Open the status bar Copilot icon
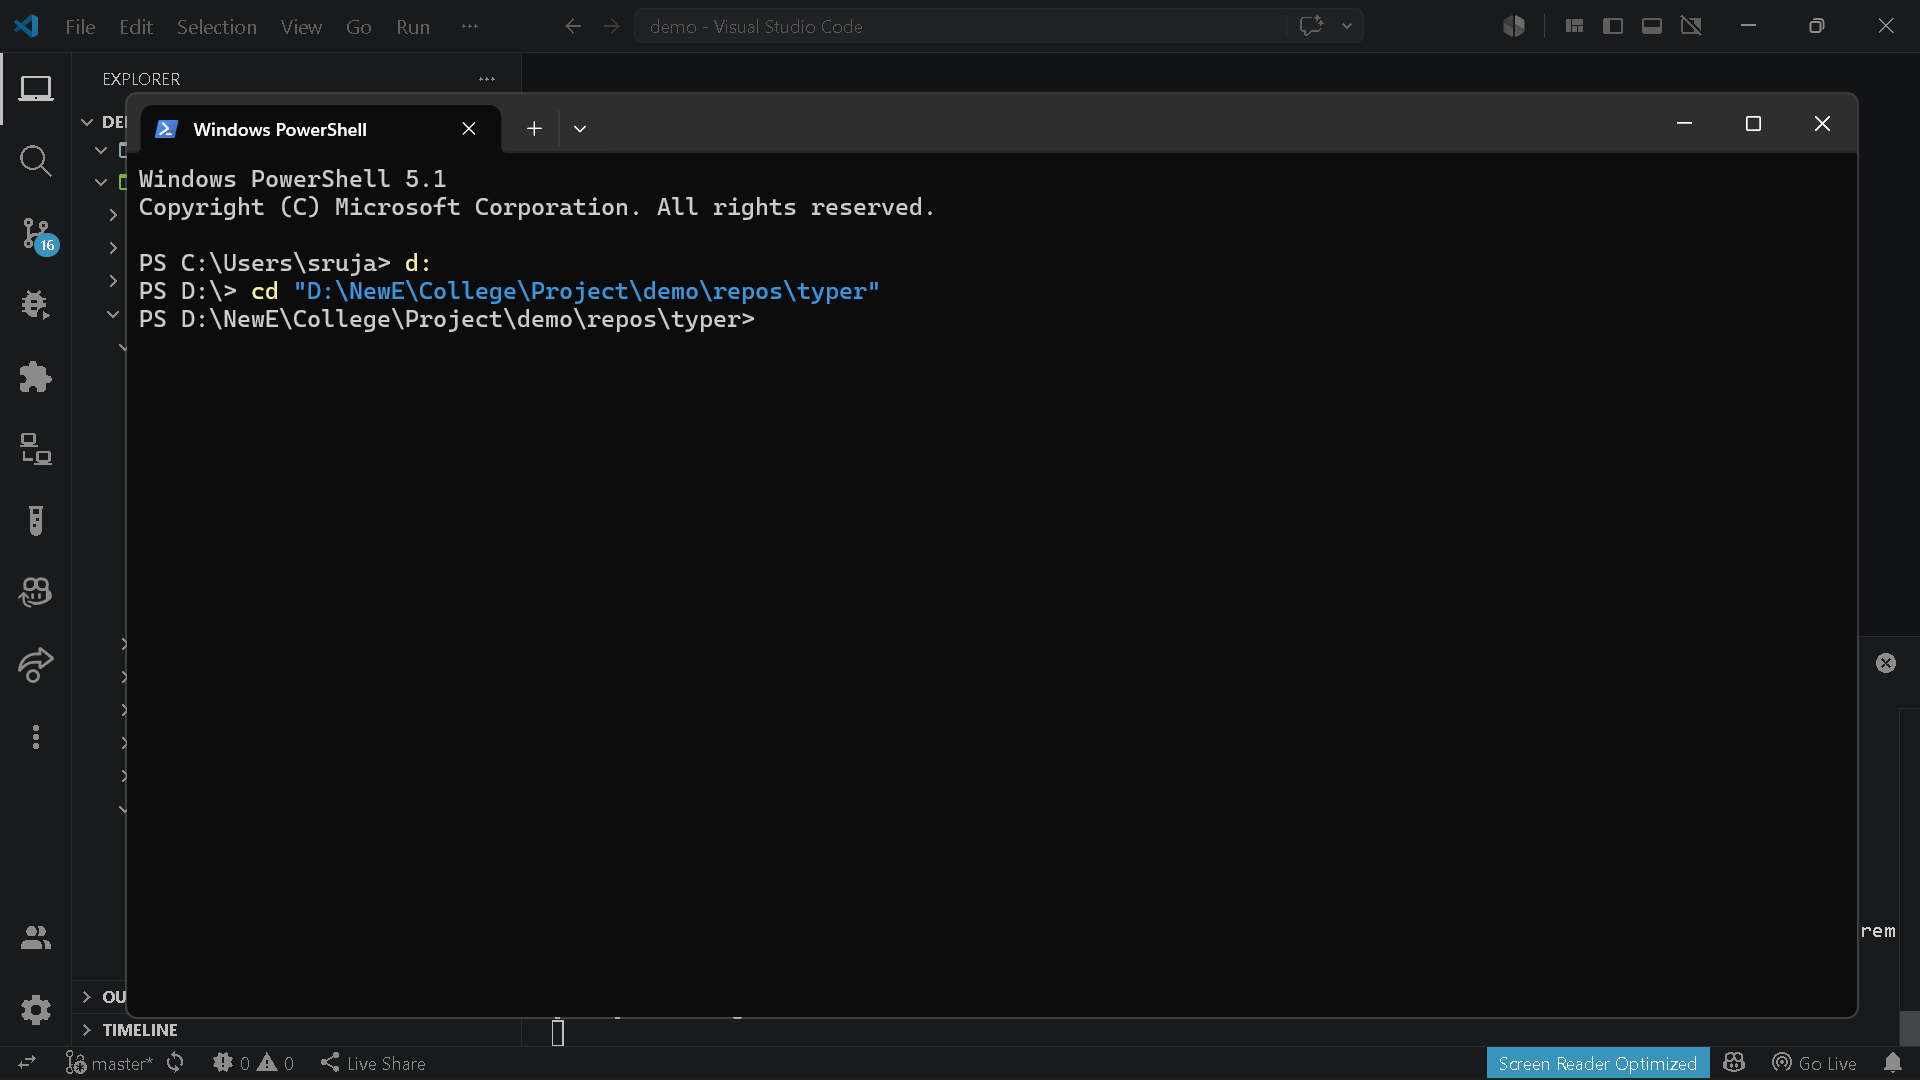1920x1080 pixels. 1734,1063
